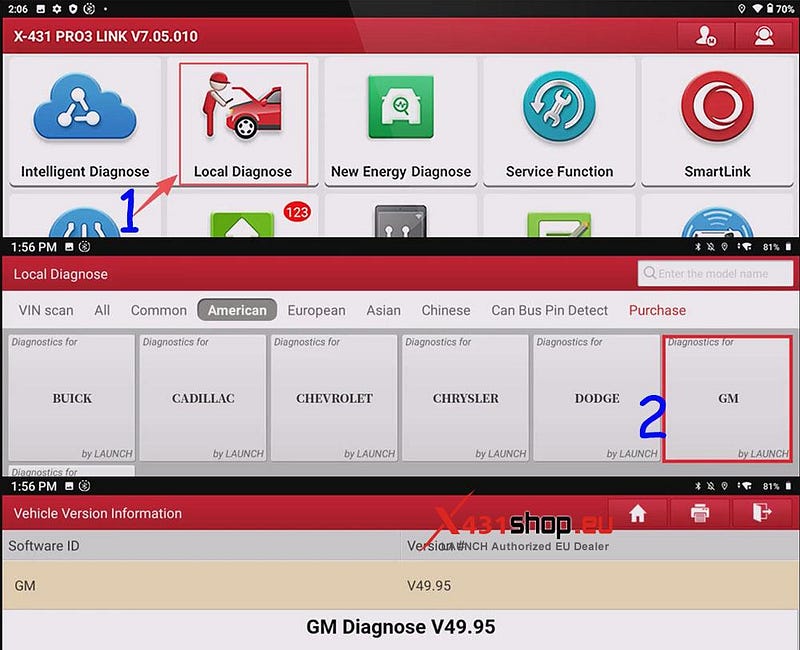The height and width of the screenshot is (650, 800).
Task: Open Can Bus Pin Detect tab
Action: [549, 310]
